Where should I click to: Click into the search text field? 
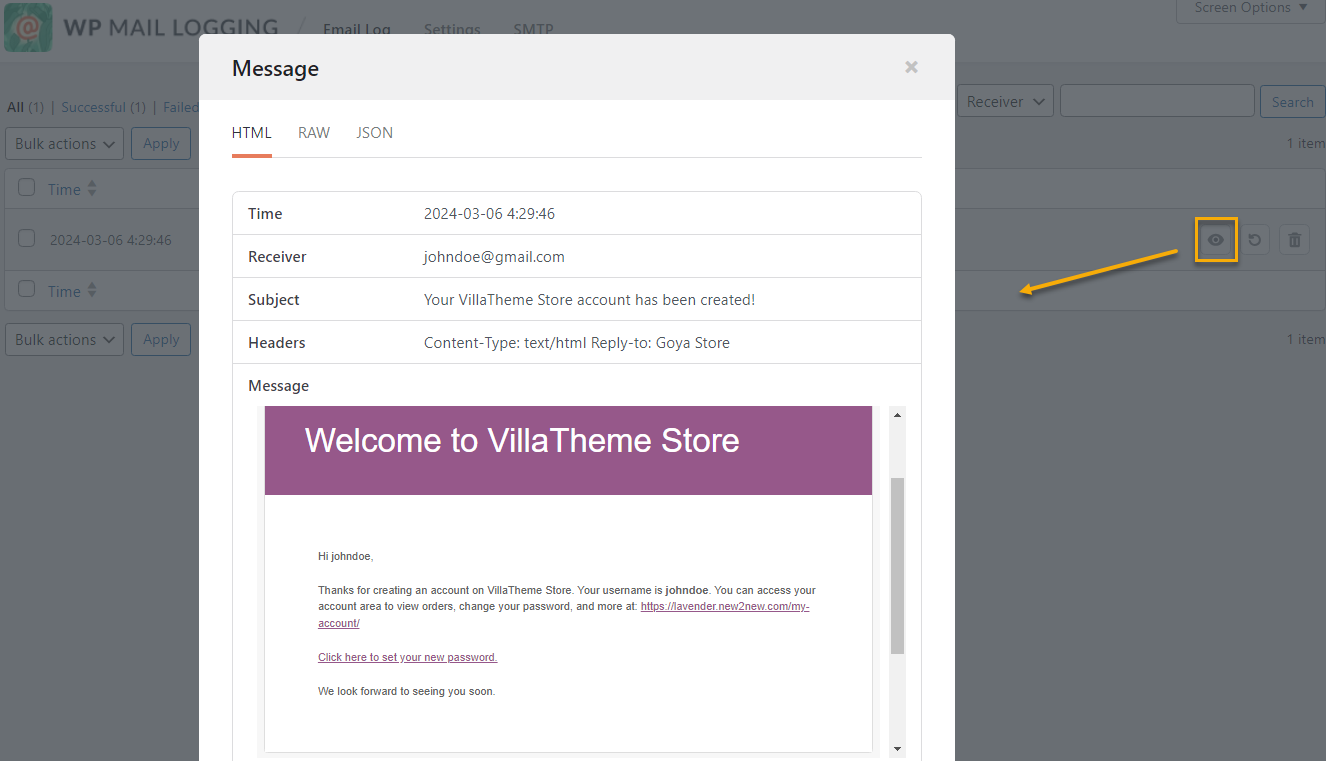1157,101
